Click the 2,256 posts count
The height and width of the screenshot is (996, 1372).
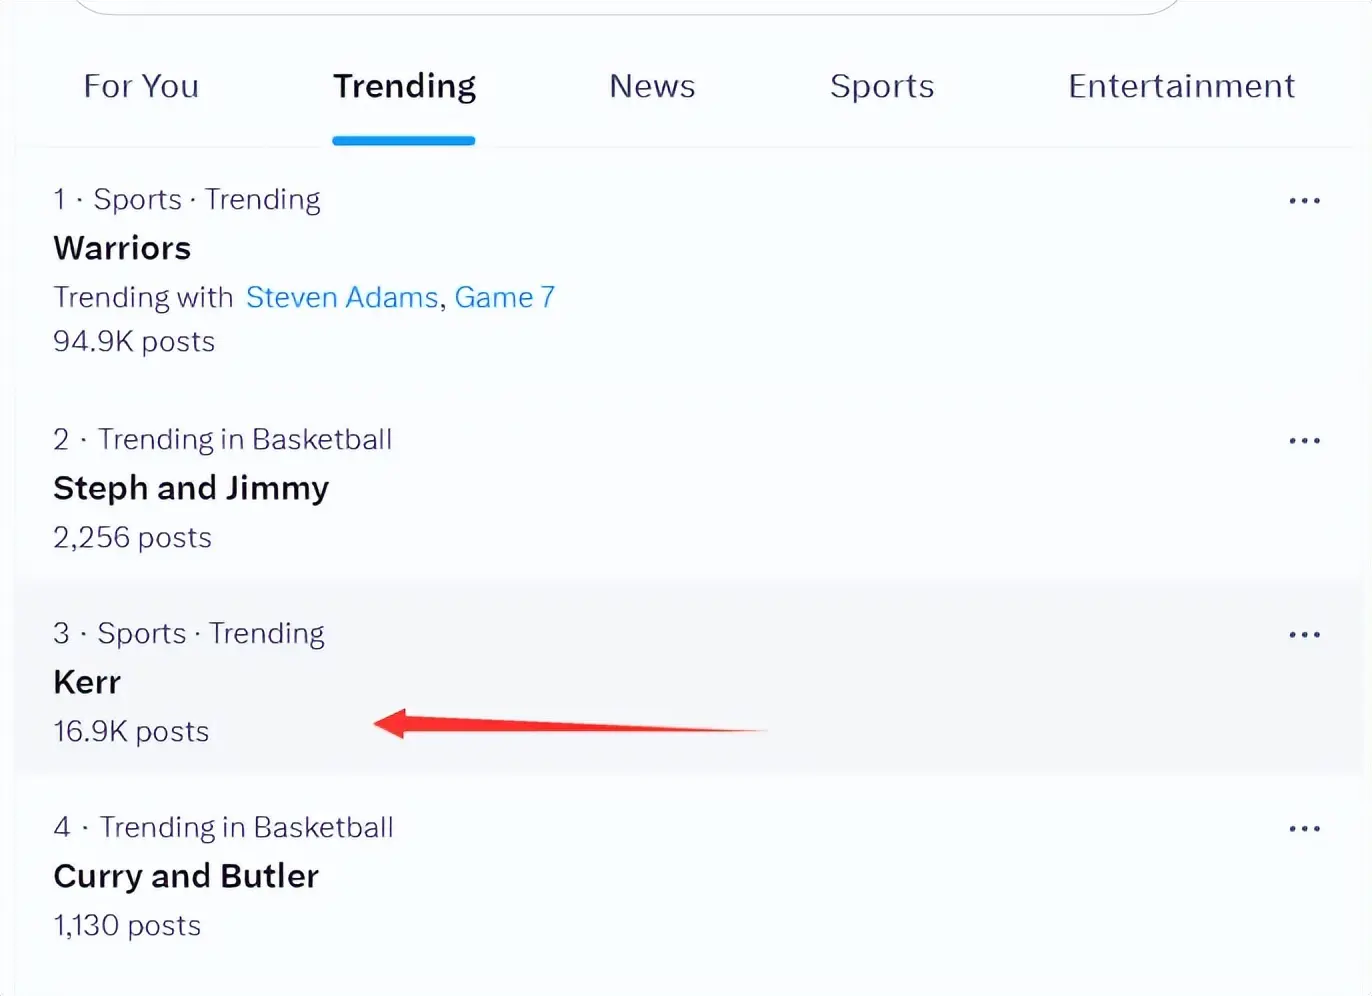click(x=132, y=538)
